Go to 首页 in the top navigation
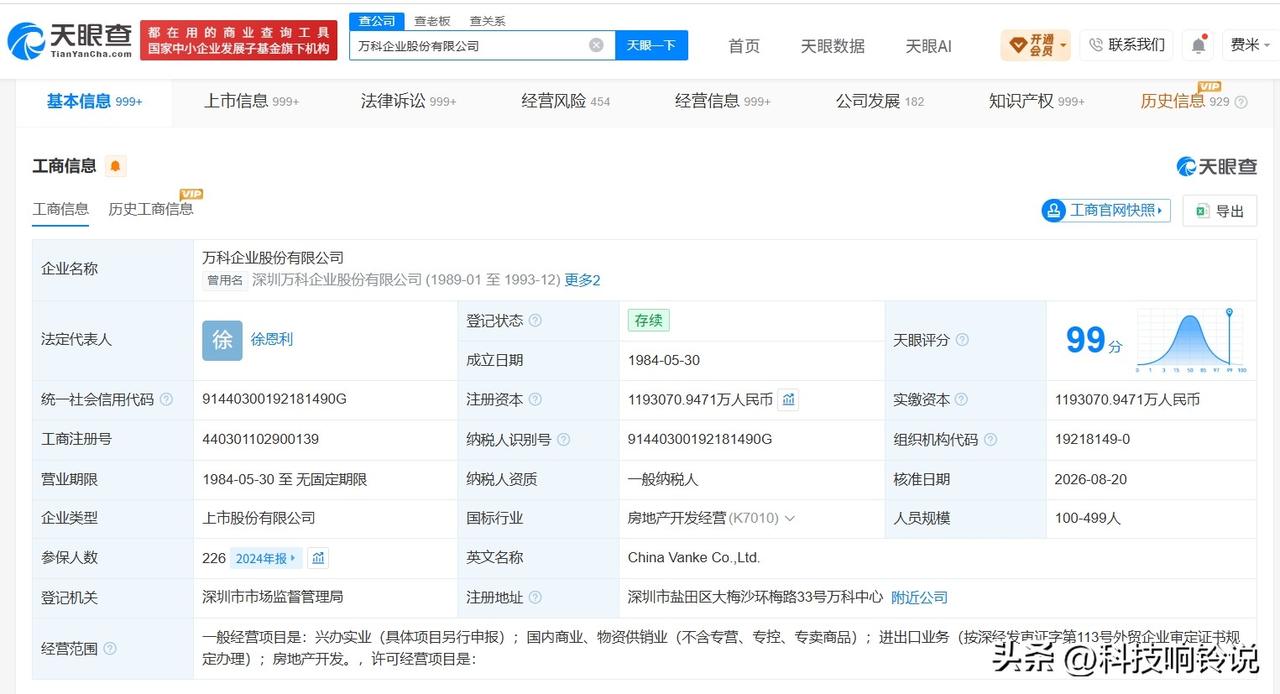The height and width of the screenshot is (694, 1280). pos(744,46)
